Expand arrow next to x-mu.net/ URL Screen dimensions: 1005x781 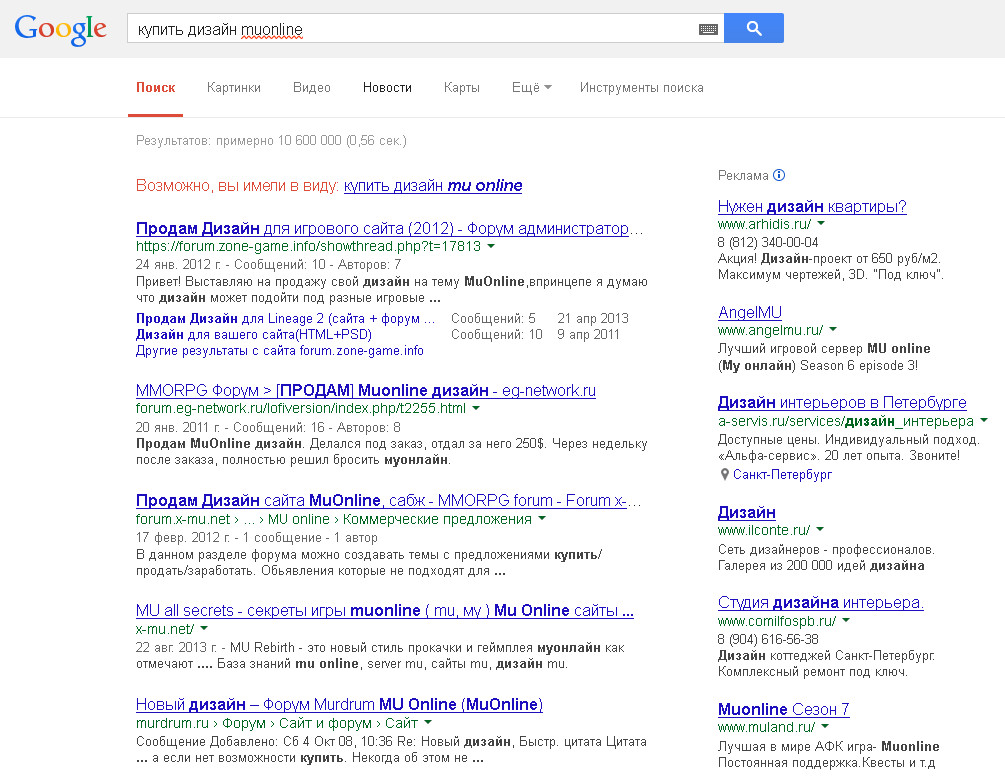click(204, 629)
